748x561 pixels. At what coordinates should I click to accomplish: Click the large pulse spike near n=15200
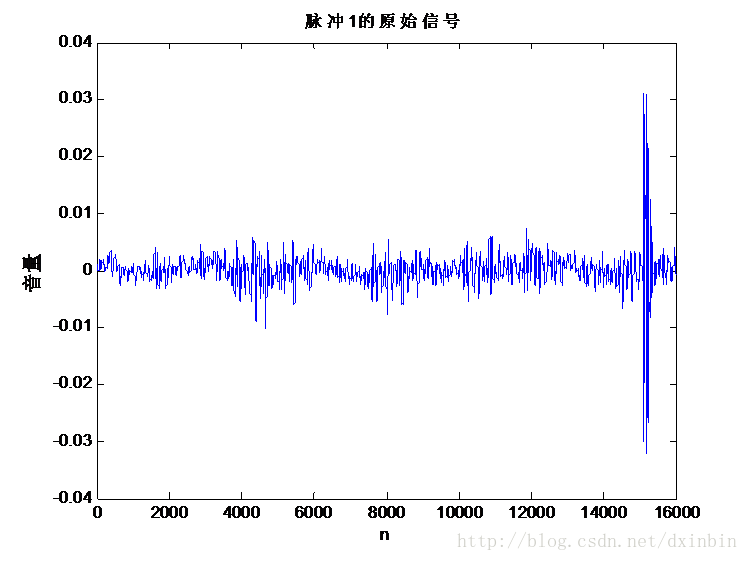[646, 273]
